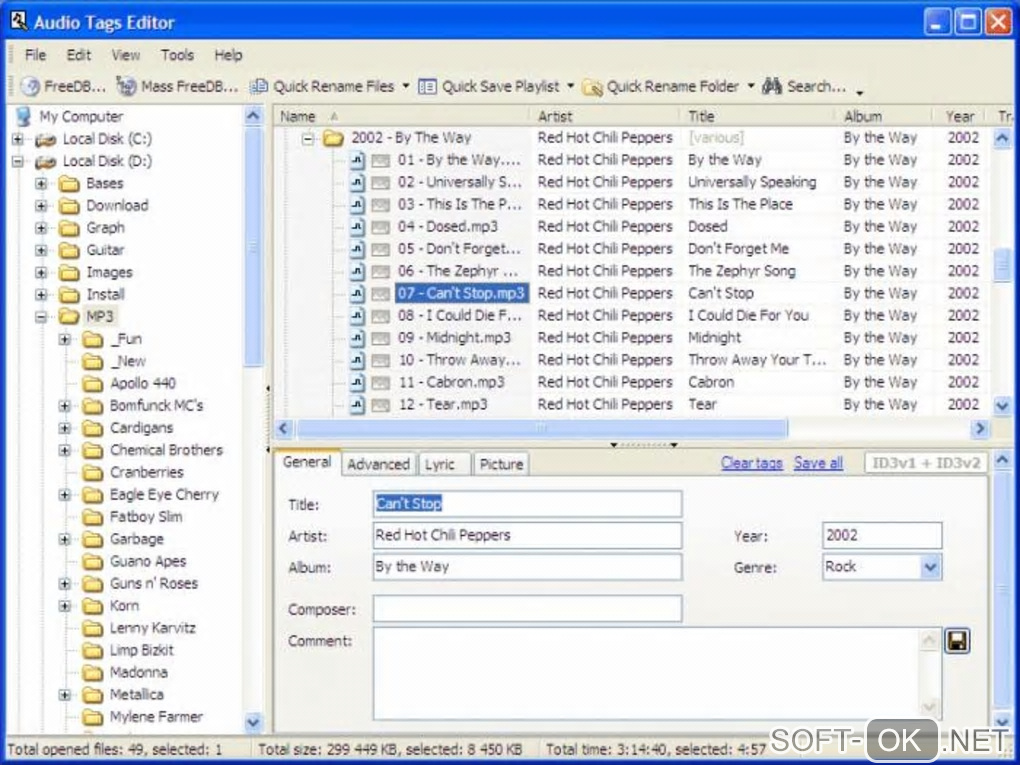Viewport: 1020px width, 765px height.
Task: Click in the Title input field
Action: tap(527, 504)
